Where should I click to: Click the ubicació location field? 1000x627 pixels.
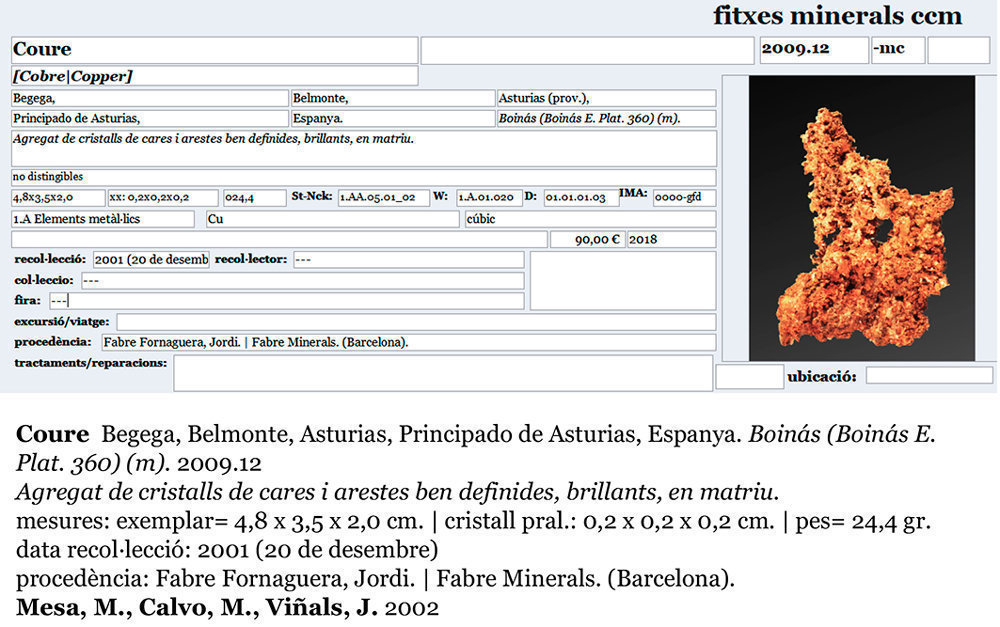point(929,376)
